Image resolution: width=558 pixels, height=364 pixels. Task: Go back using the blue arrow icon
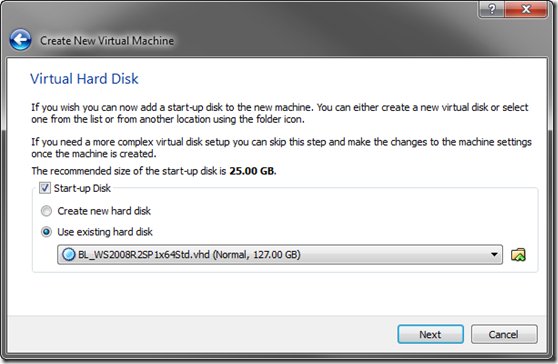click(20, 39)
